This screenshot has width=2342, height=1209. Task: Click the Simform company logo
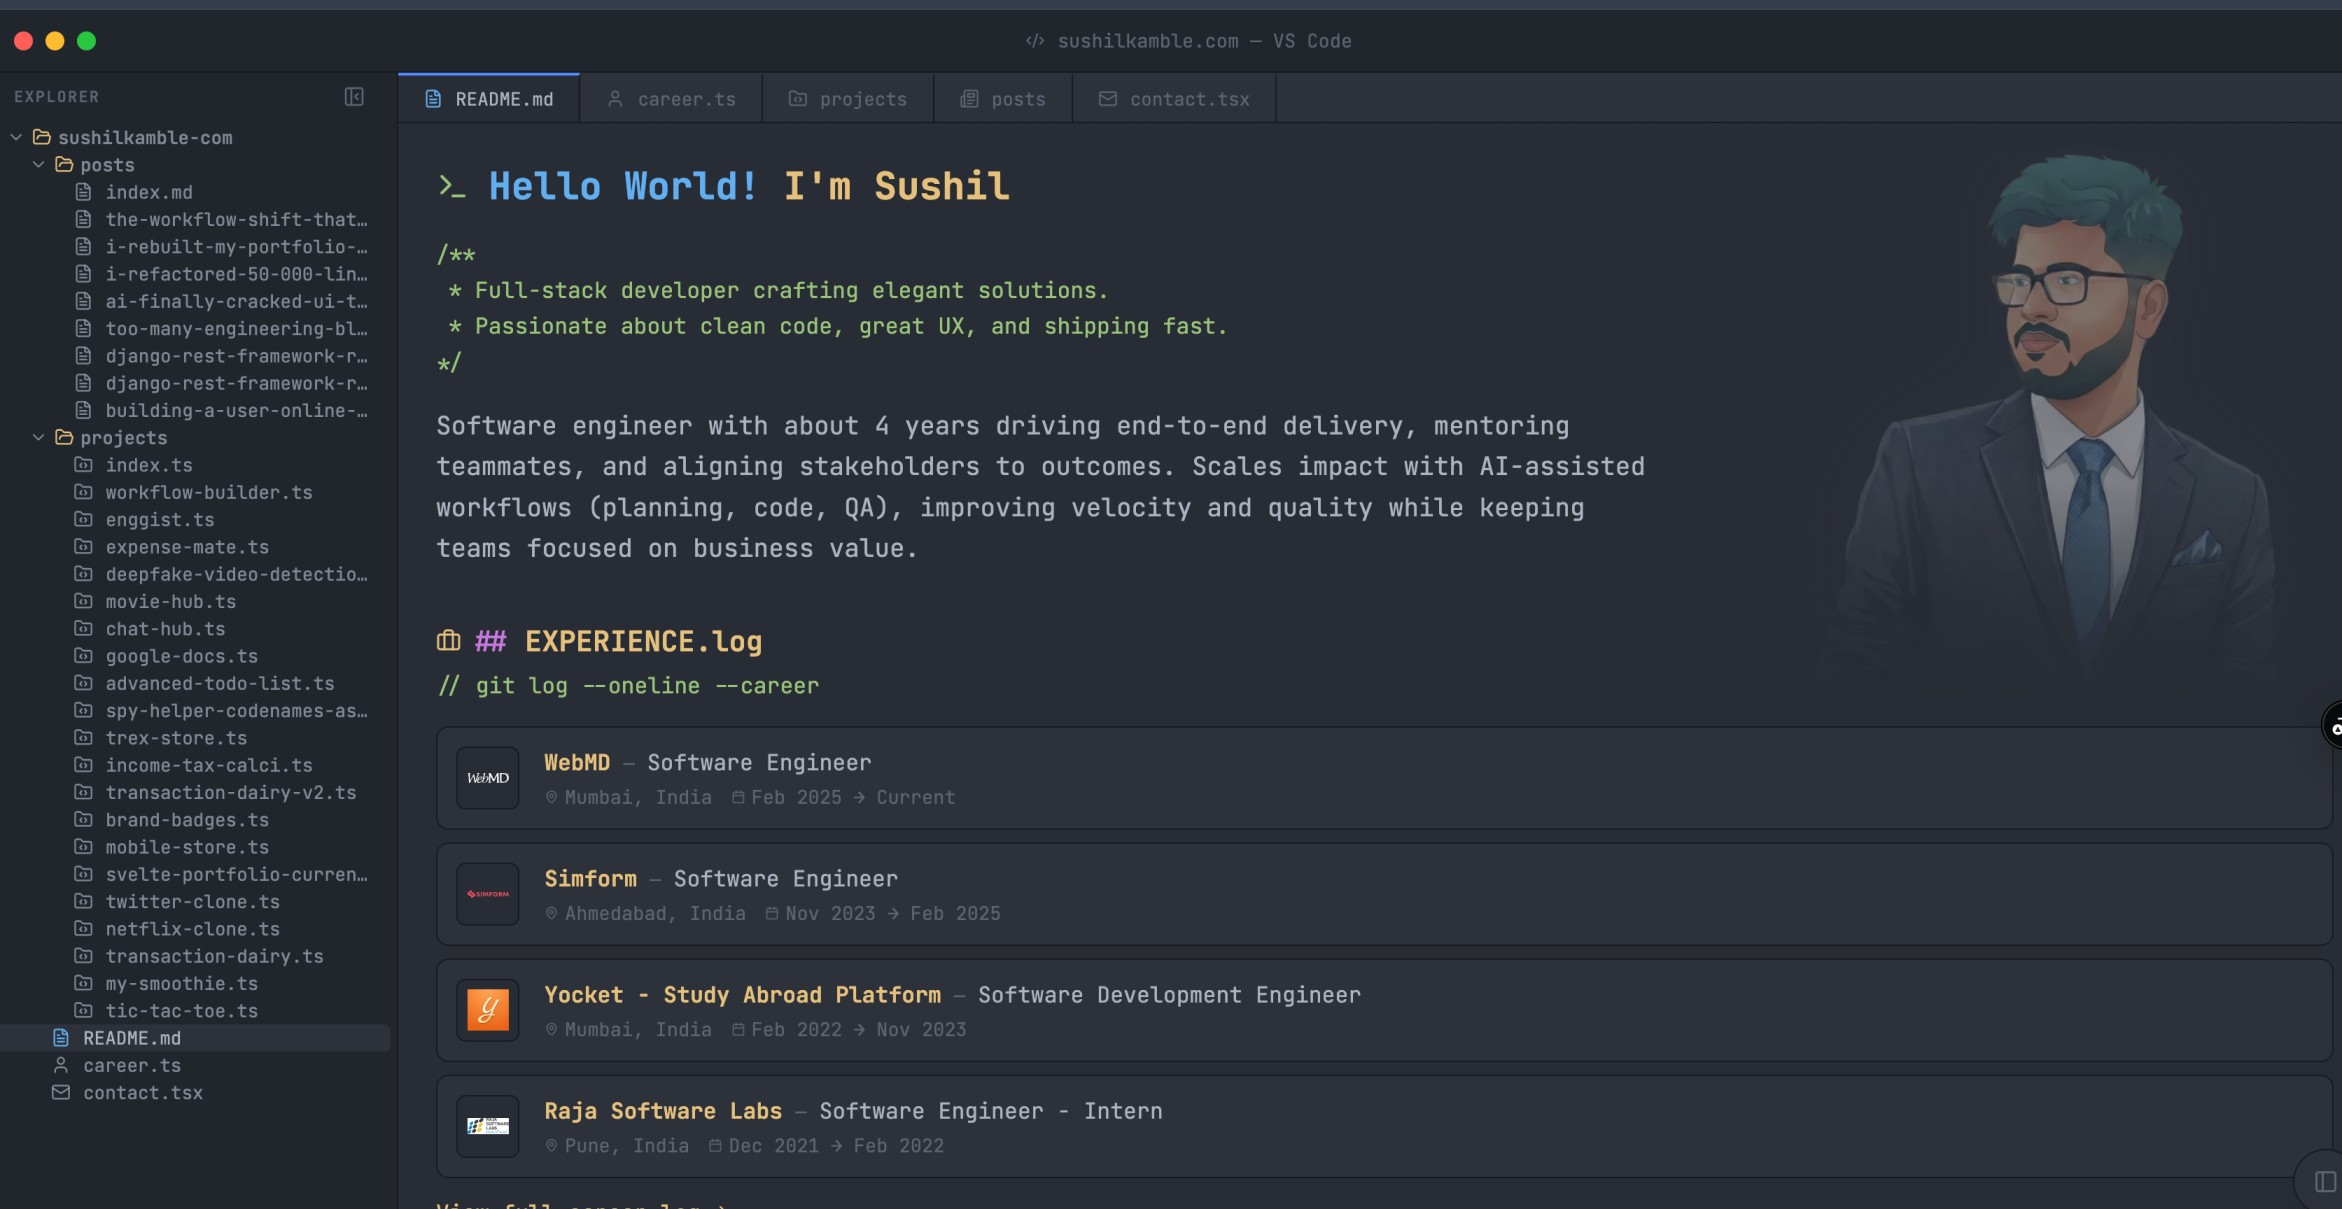(487, 893)
